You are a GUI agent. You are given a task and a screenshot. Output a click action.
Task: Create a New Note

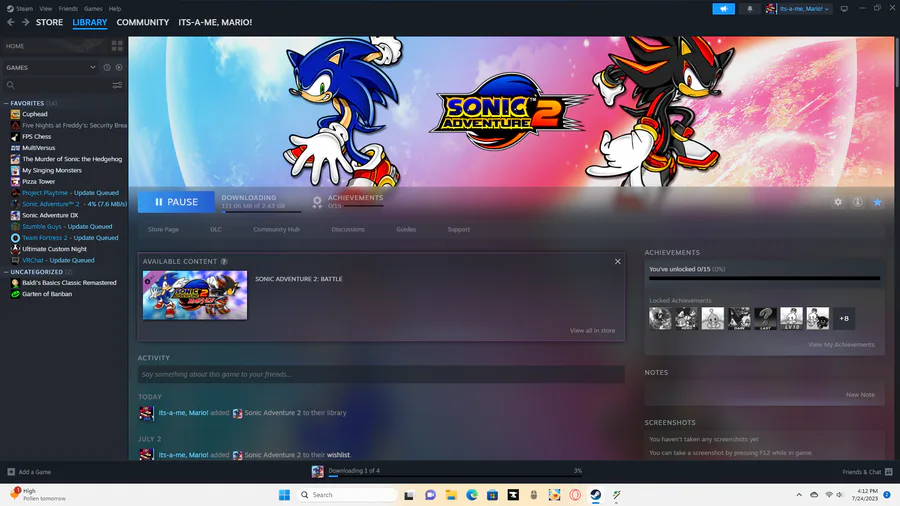point(860,395)
